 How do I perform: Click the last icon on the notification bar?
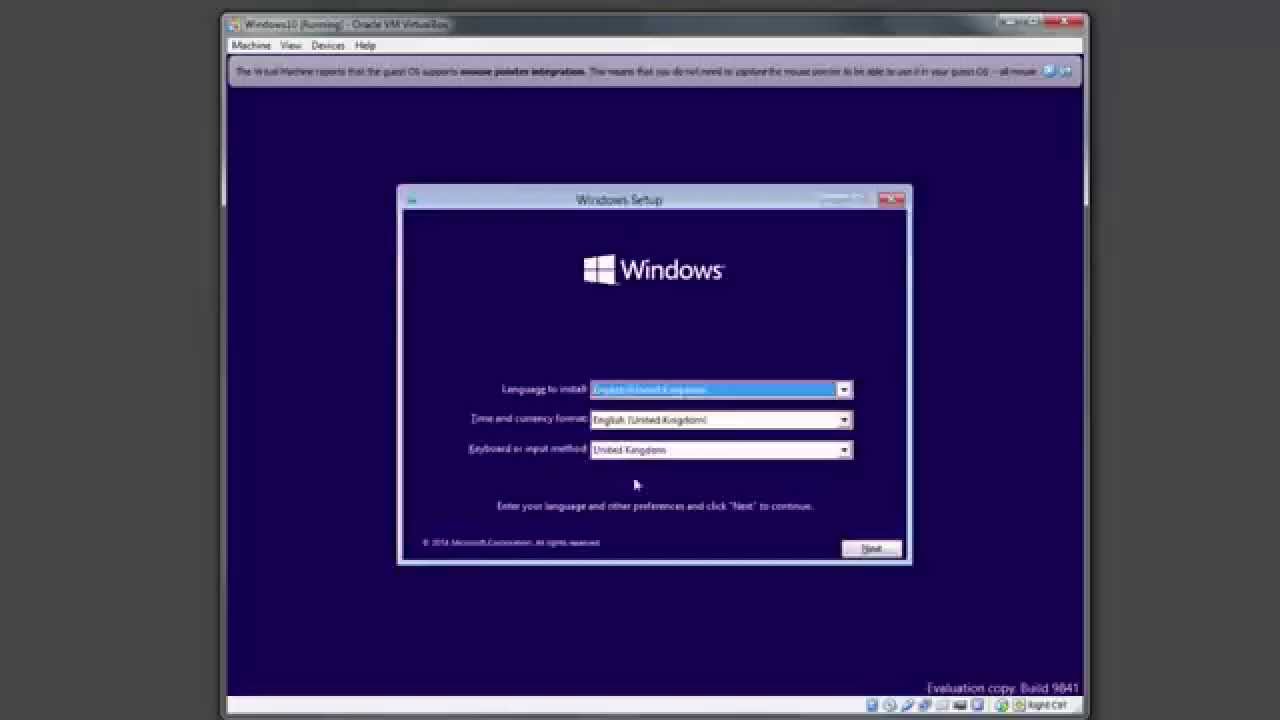tap(1066, 71)
